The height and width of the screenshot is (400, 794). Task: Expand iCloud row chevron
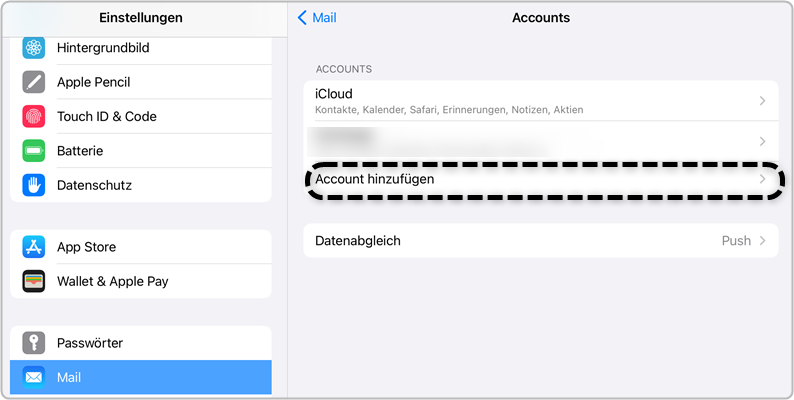pos(763,101)
